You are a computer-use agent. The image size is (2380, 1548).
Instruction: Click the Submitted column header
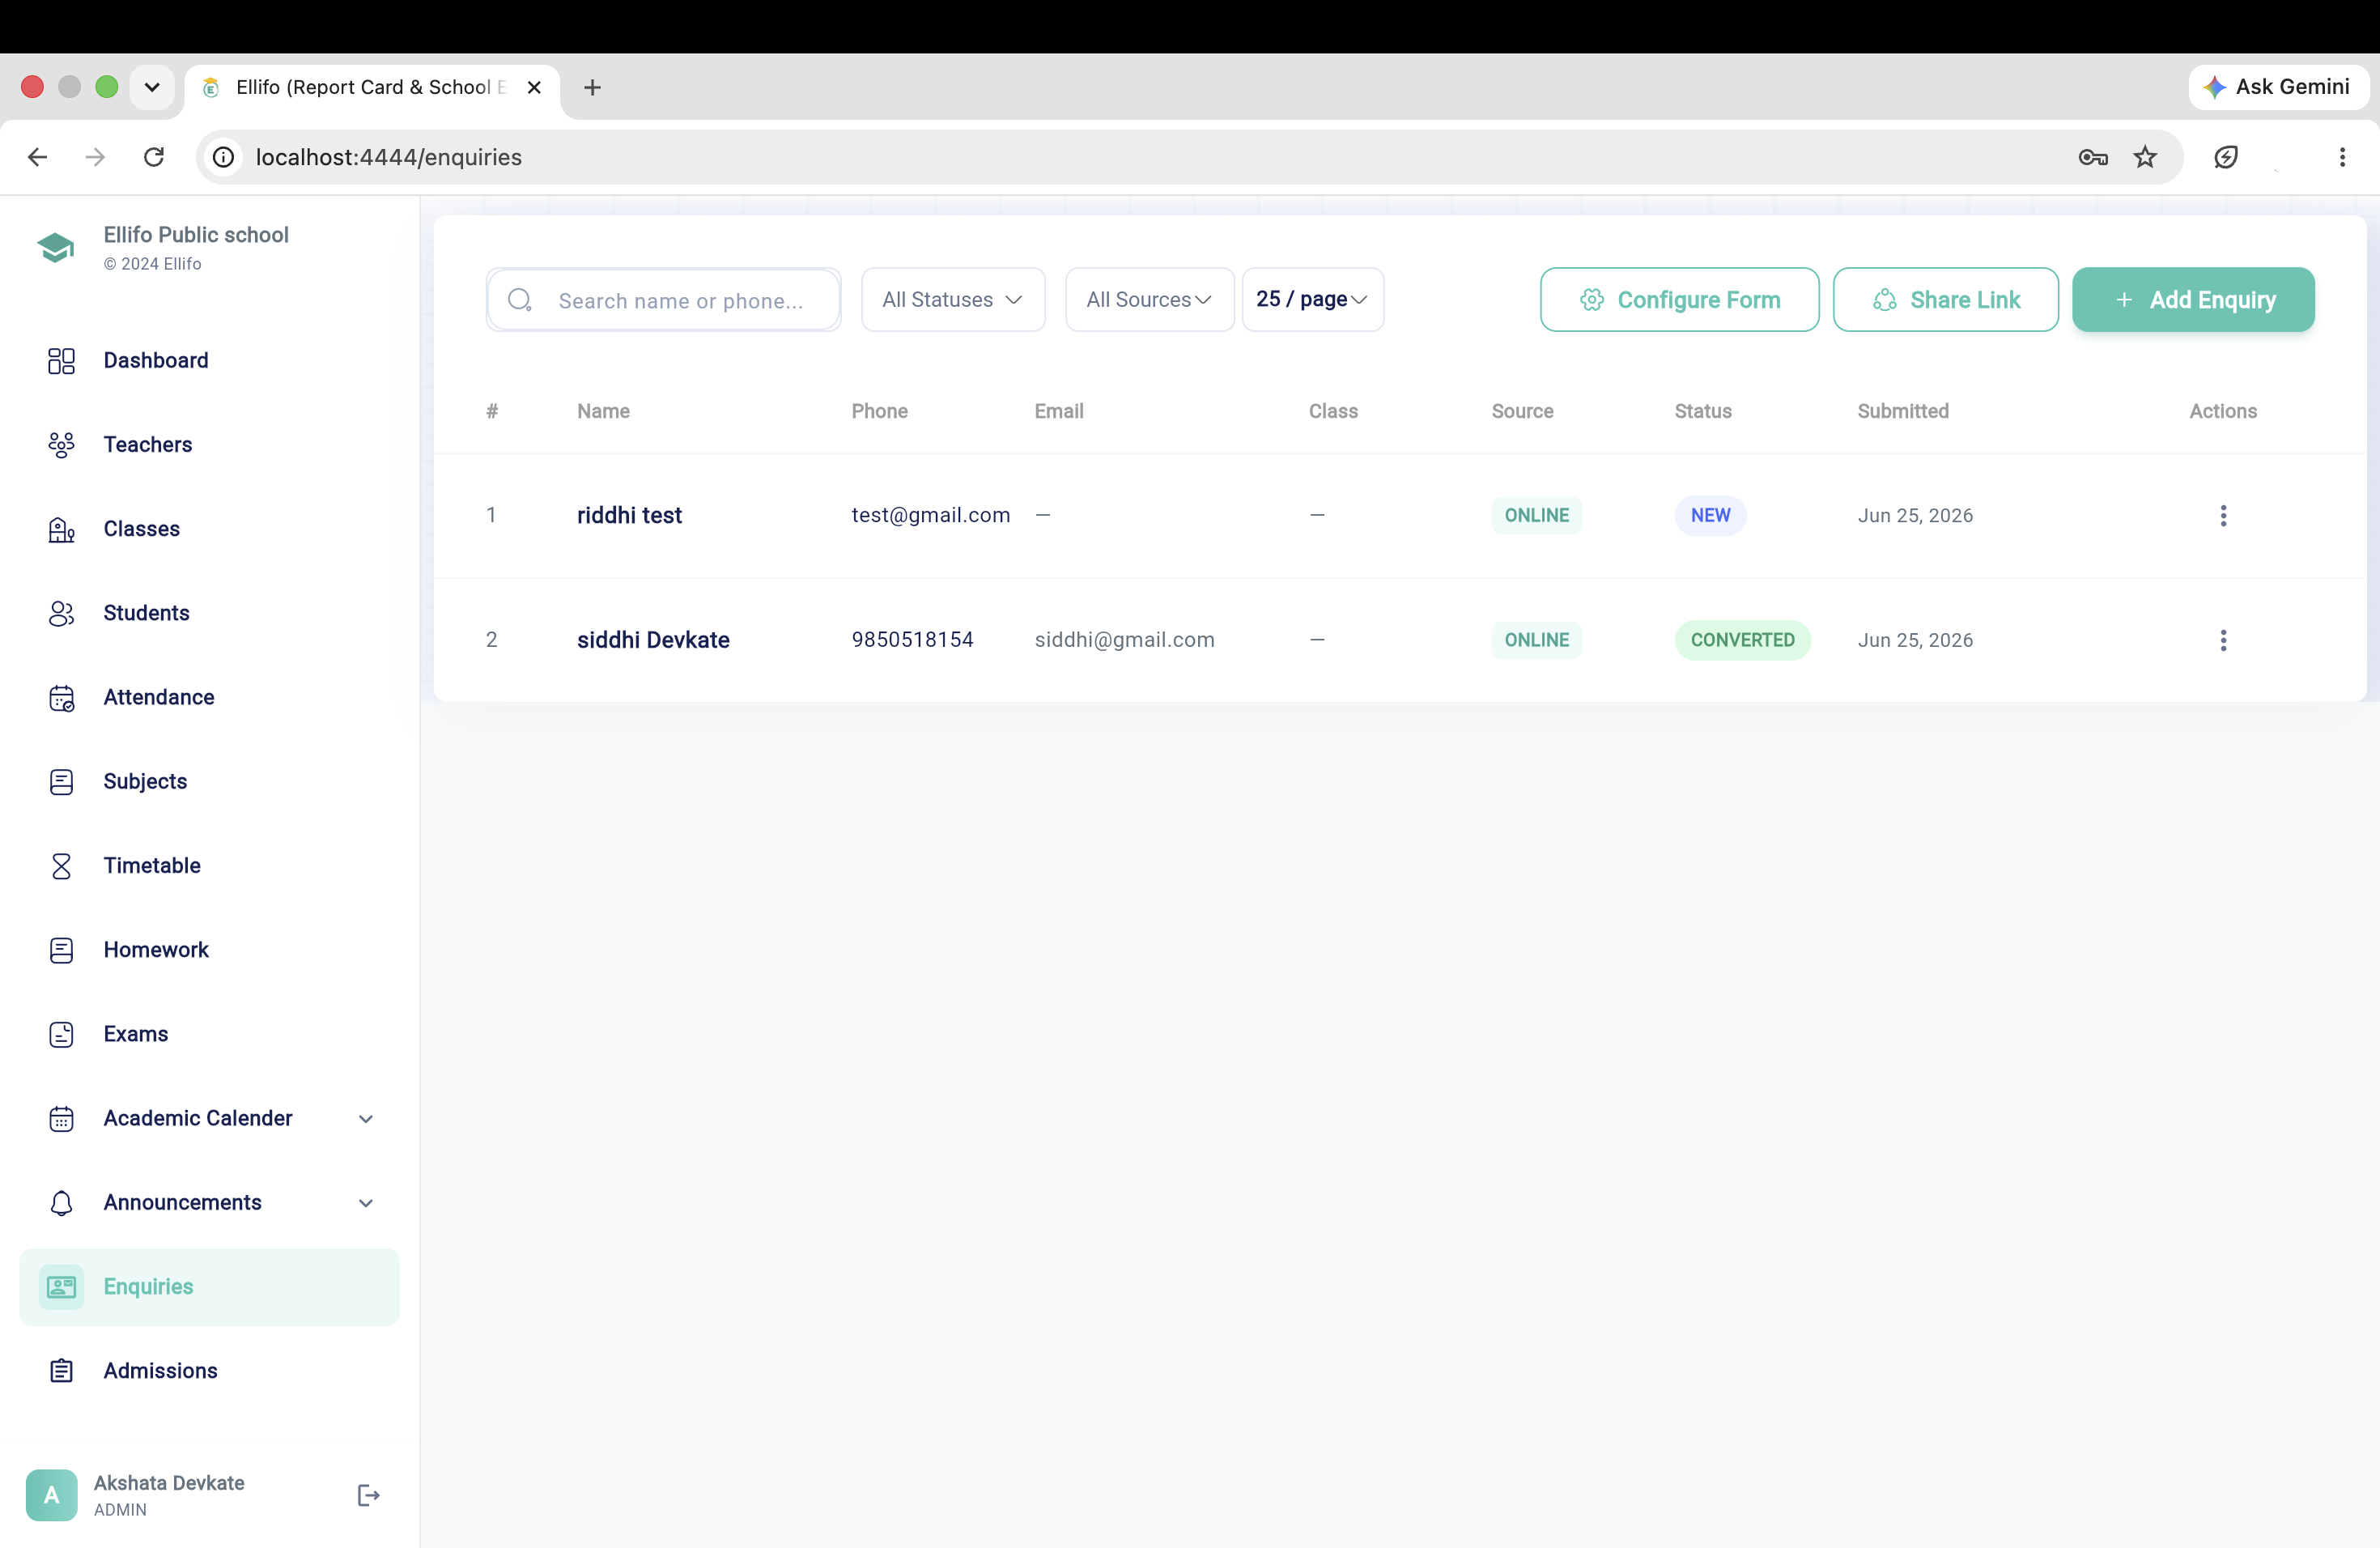click(x=1902, y=411)
